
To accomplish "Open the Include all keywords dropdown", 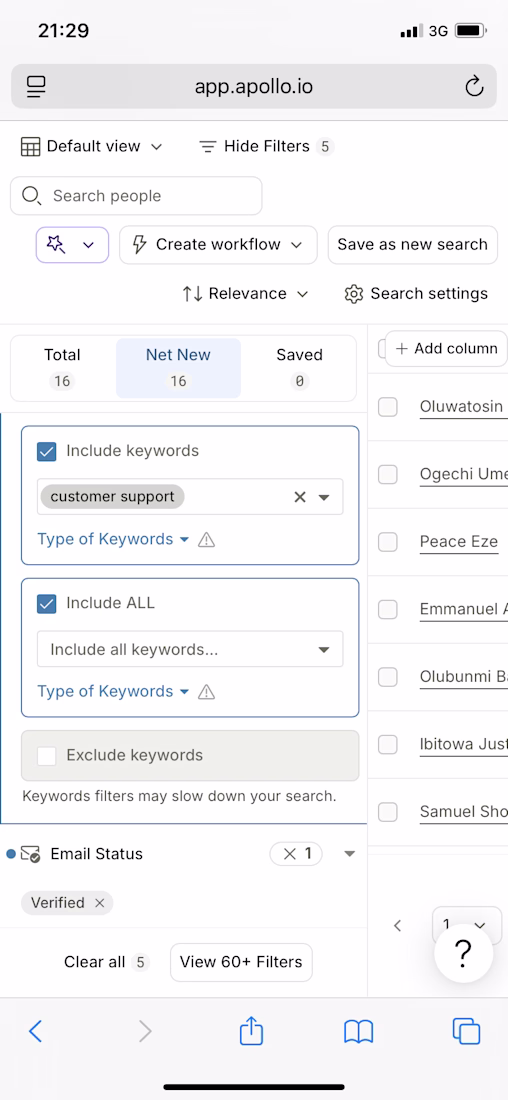I will pyautogui.click(x=190, y=650).
